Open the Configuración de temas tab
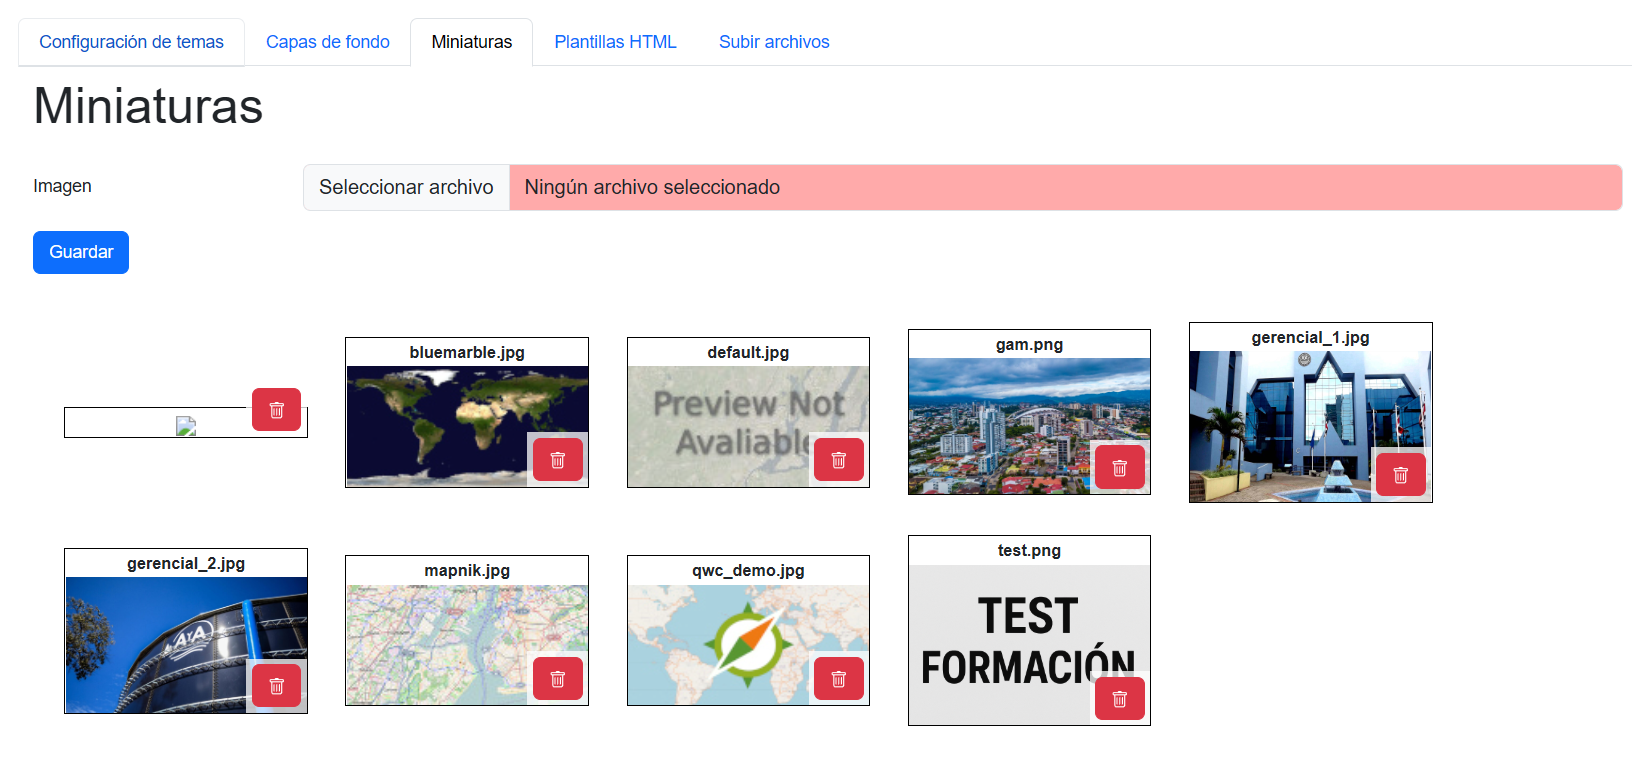 [131, 42]
